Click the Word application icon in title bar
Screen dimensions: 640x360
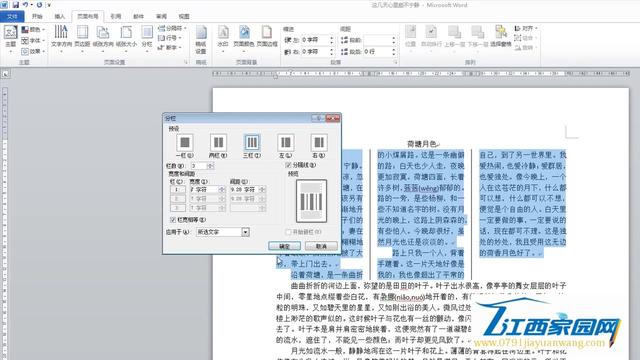(x=4, y=5)
